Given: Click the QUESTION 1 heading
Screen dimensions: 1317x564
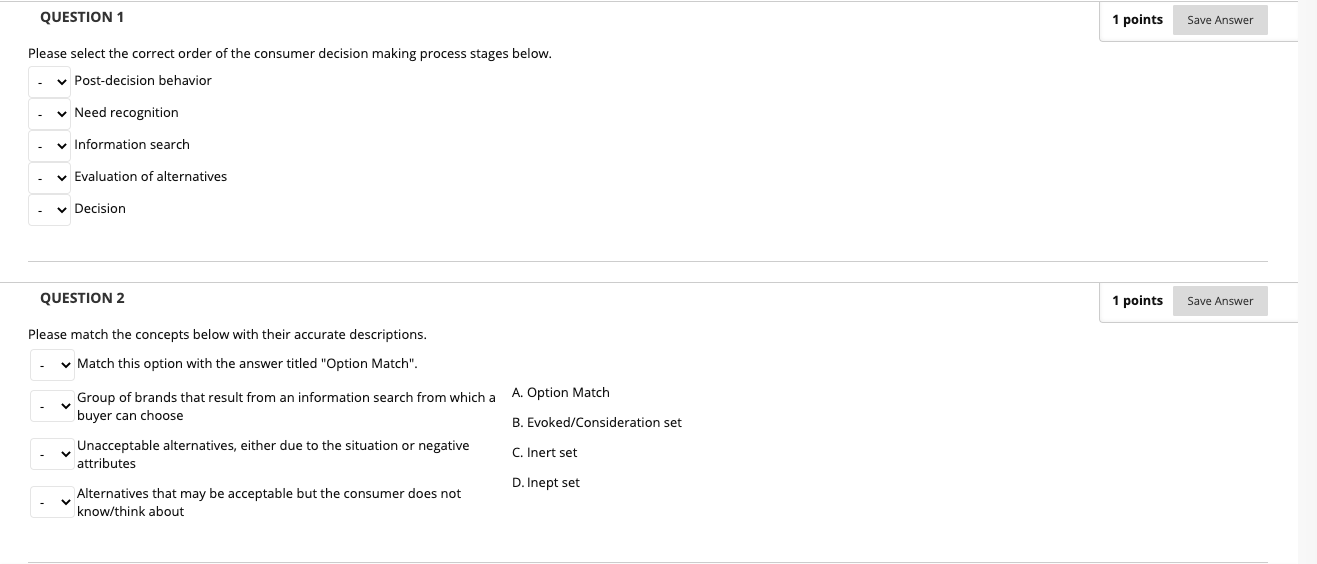Looking at the screenshot, I should click(x=82, y=17).
